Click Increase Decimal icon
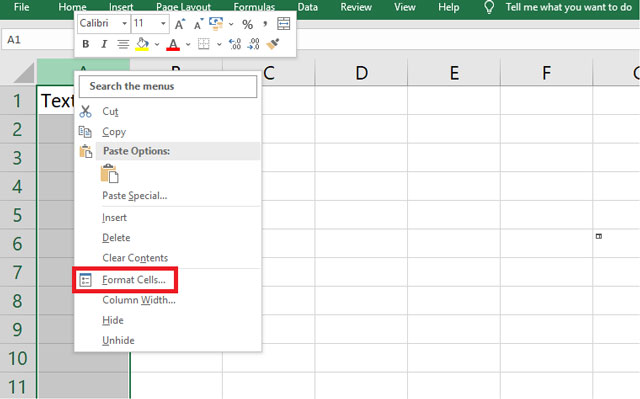This screenshot has width=640, height=399. [235, 44]
